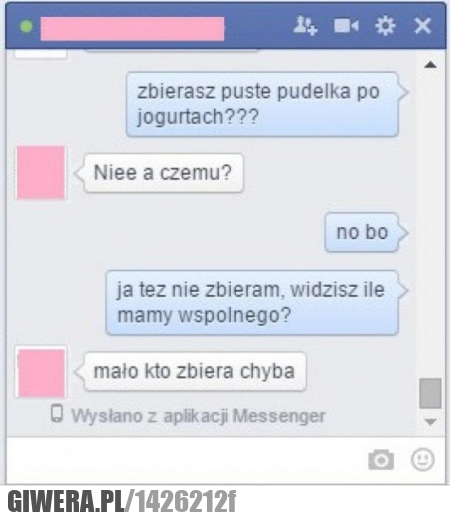Click in the message input field

187,460
